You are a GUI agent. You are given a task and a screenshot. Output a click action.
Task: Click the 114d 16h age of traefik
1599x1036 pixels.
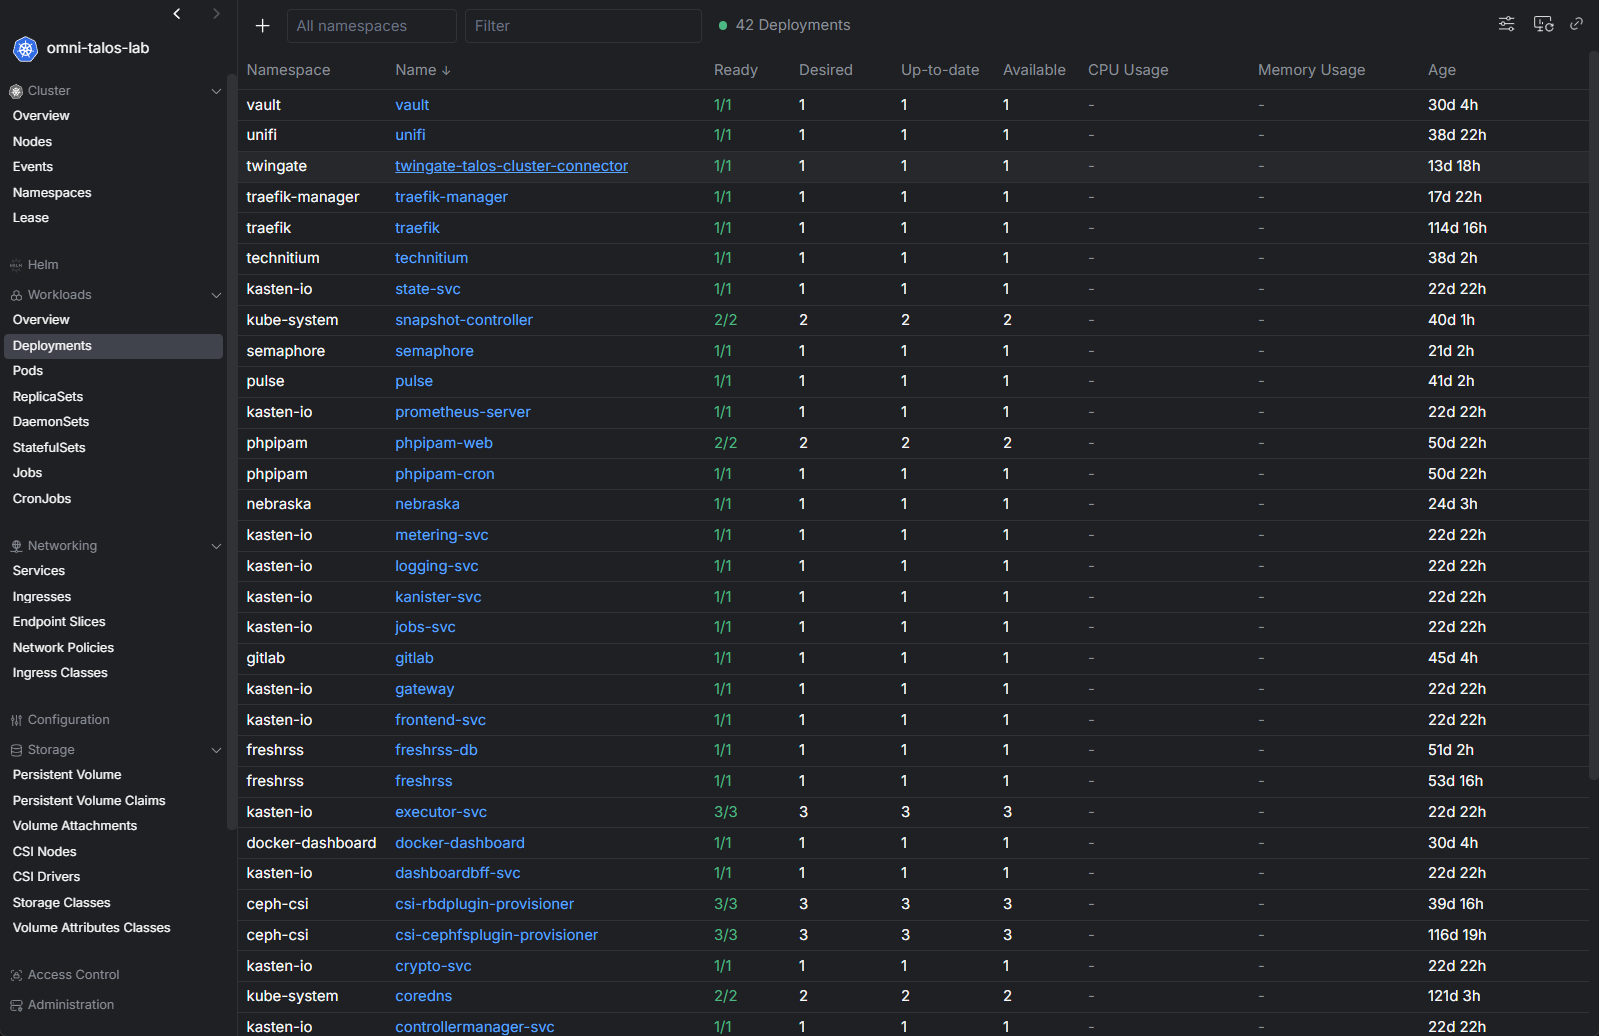point(1457,228)
